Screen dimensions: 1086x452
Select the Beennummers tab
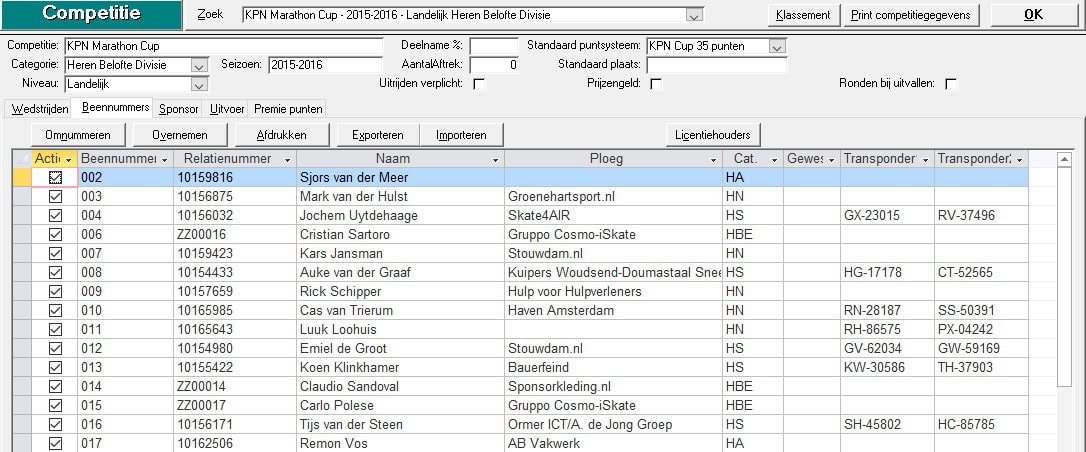point(116,108)
